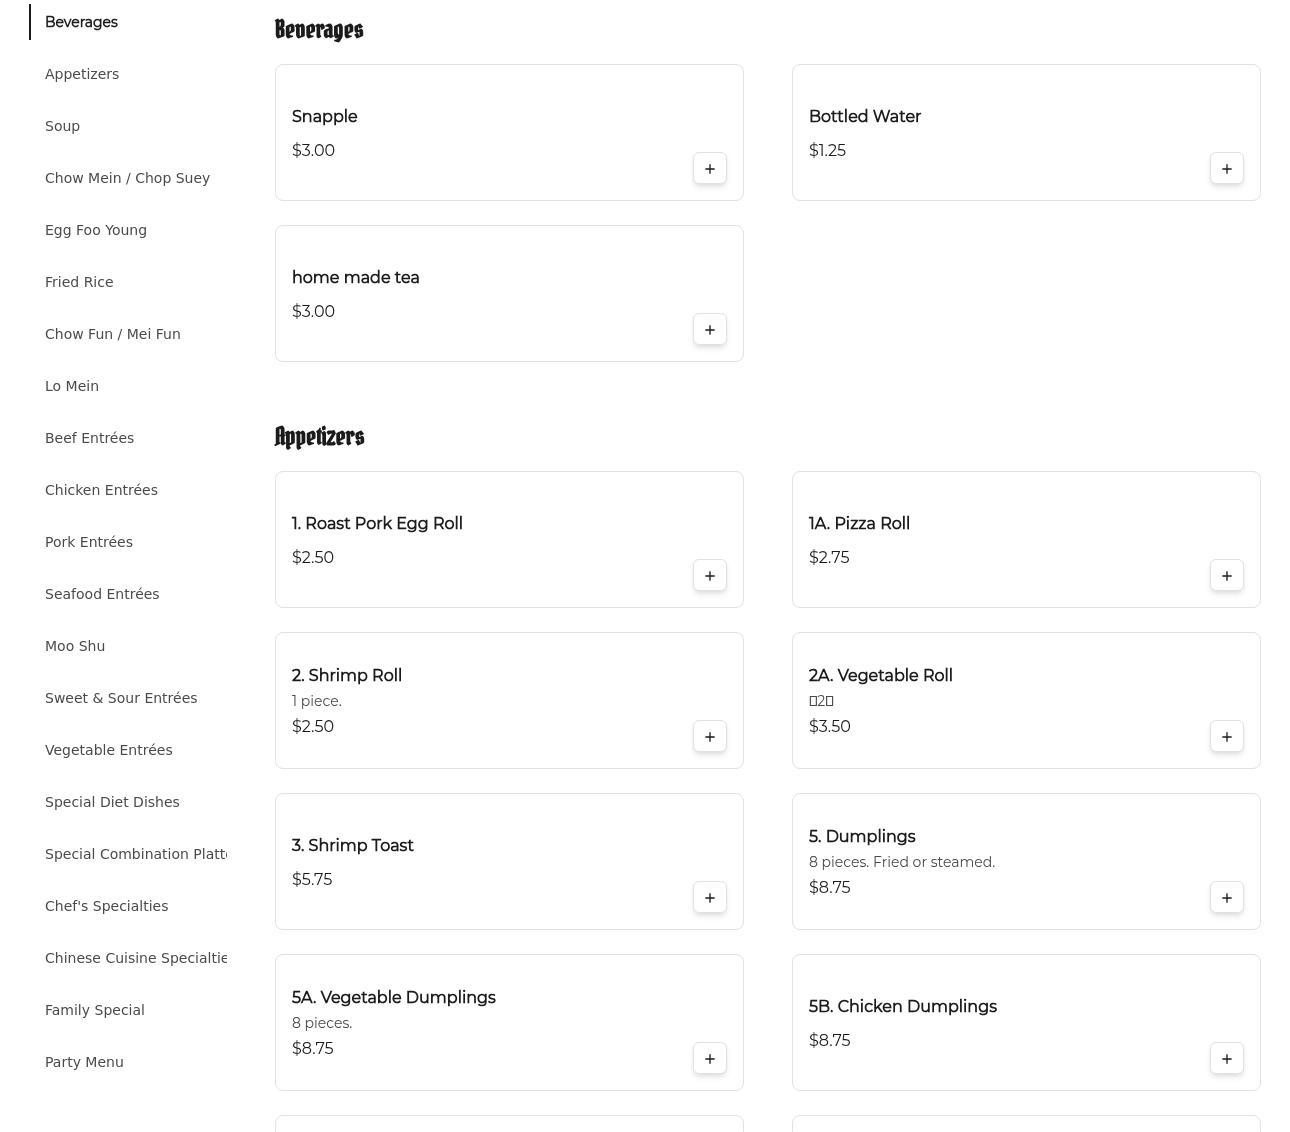Add Vegetable Roll to the order
The height and width of the screenshot is (1132, 1290).
coord(1226,737)
